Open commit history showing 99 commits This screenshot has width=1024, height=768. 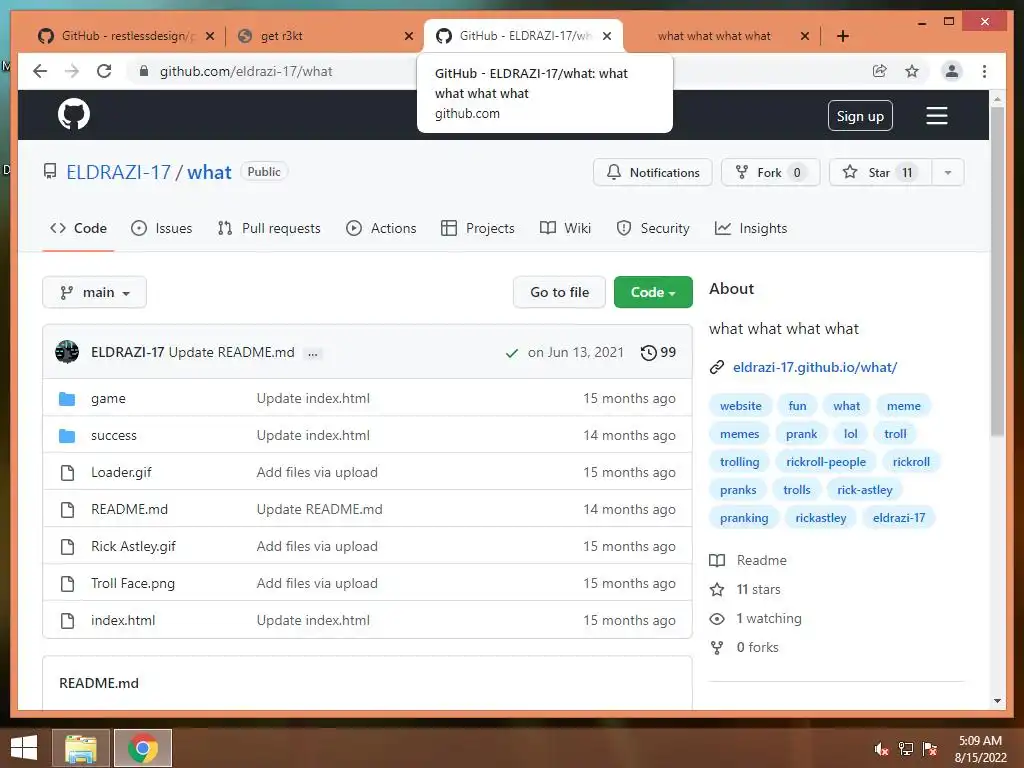click(658, 353)
